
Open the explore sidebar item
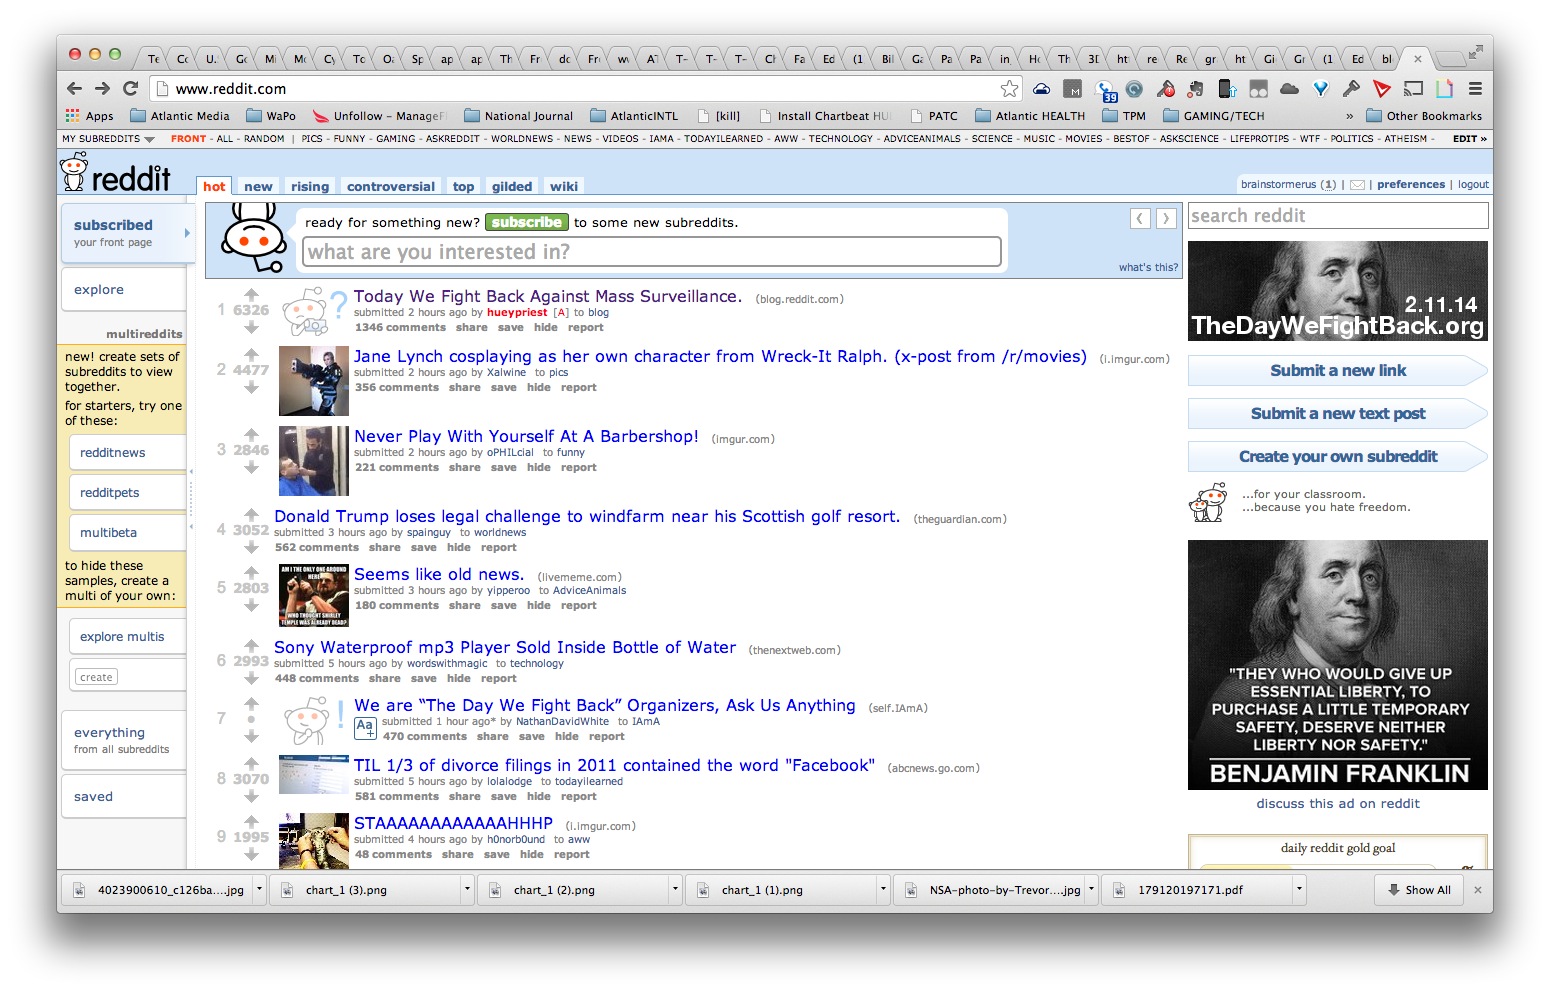(x=123, y=289)
